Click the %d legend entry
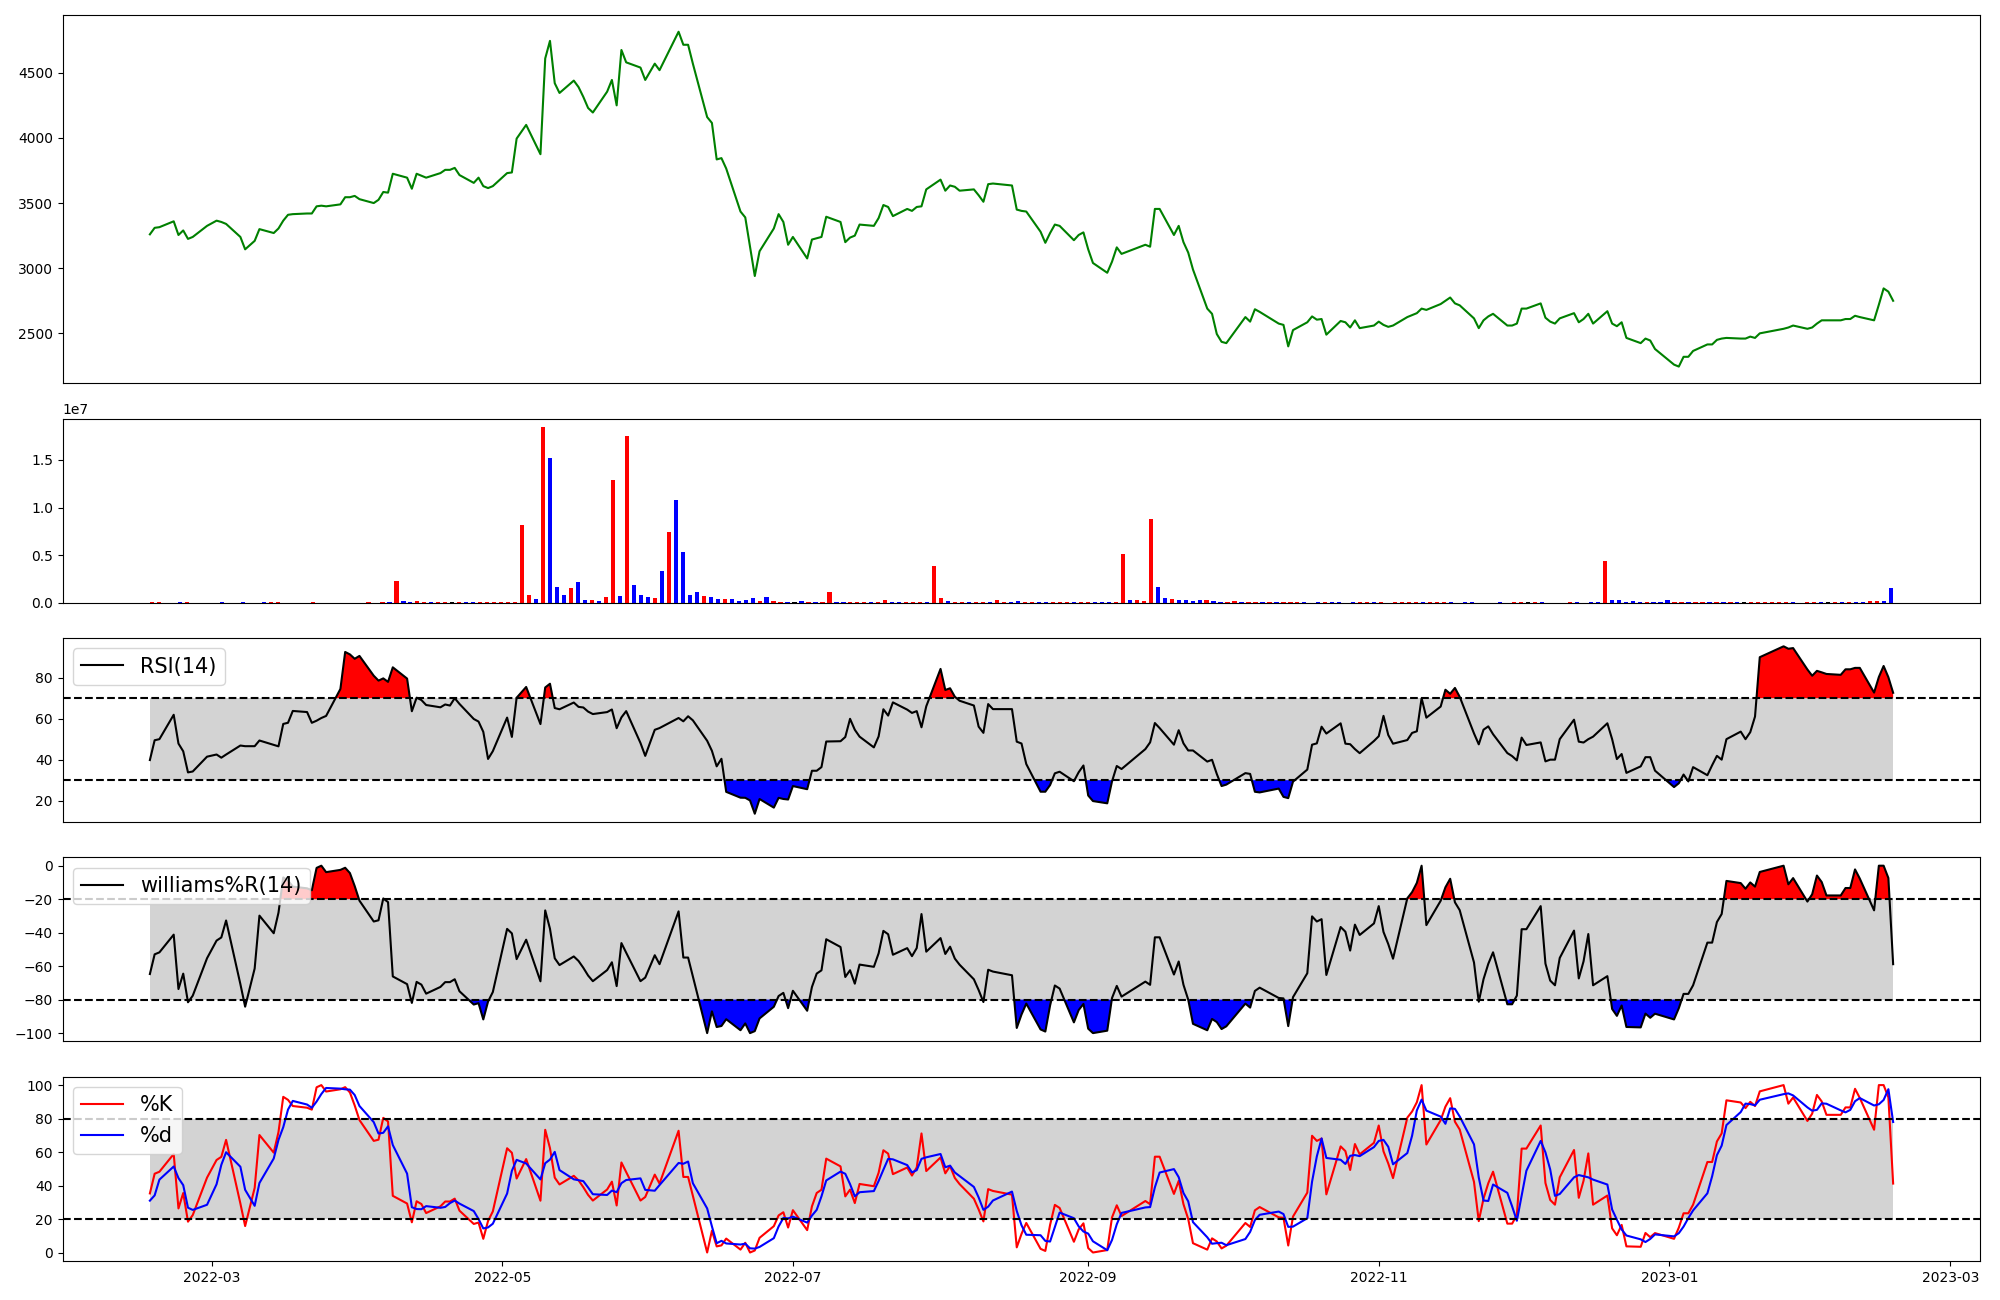The width and height of the screenshot is (2000, 1300). point(156,1135)
